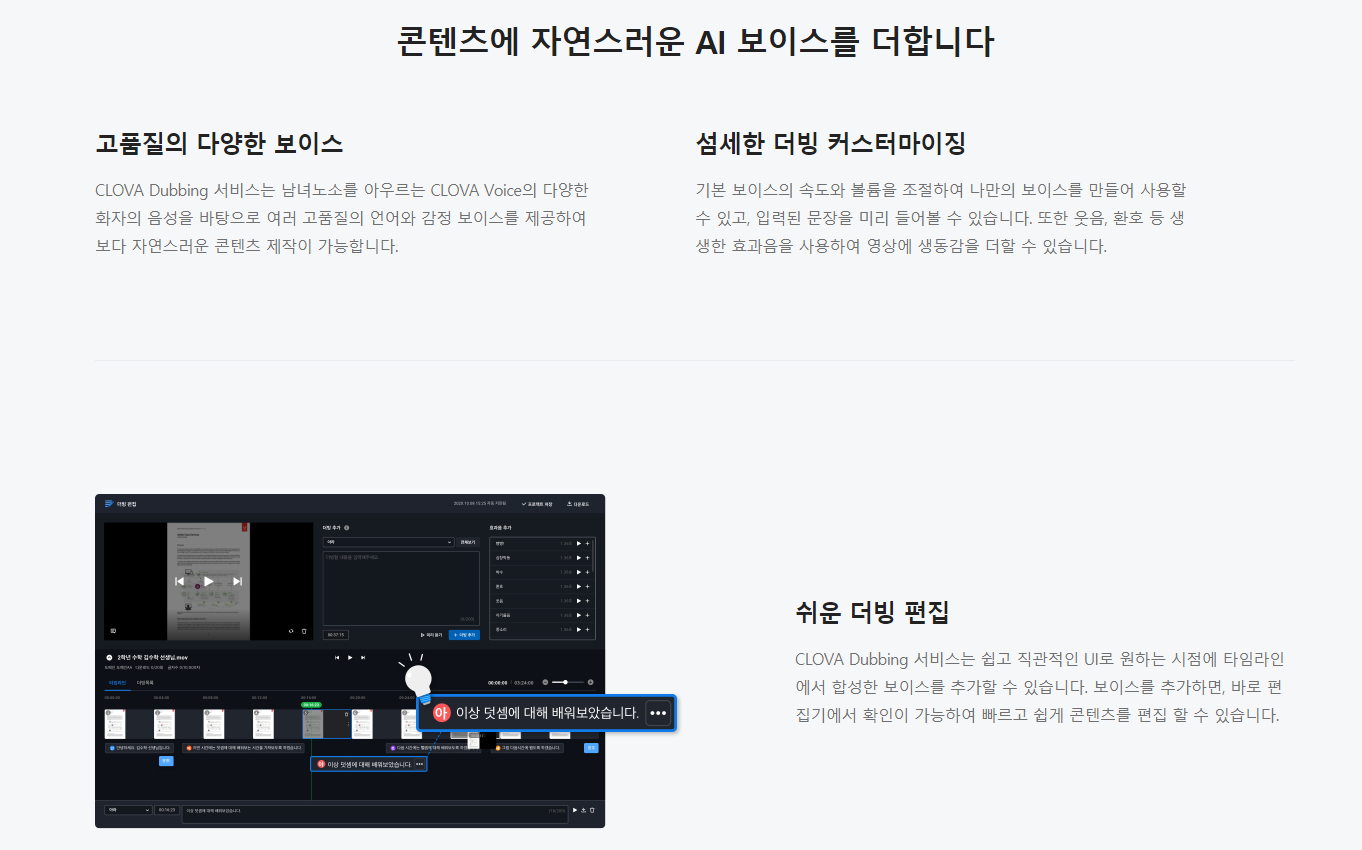
Task: Play the video in the preview player
Action: coord(208,581)
